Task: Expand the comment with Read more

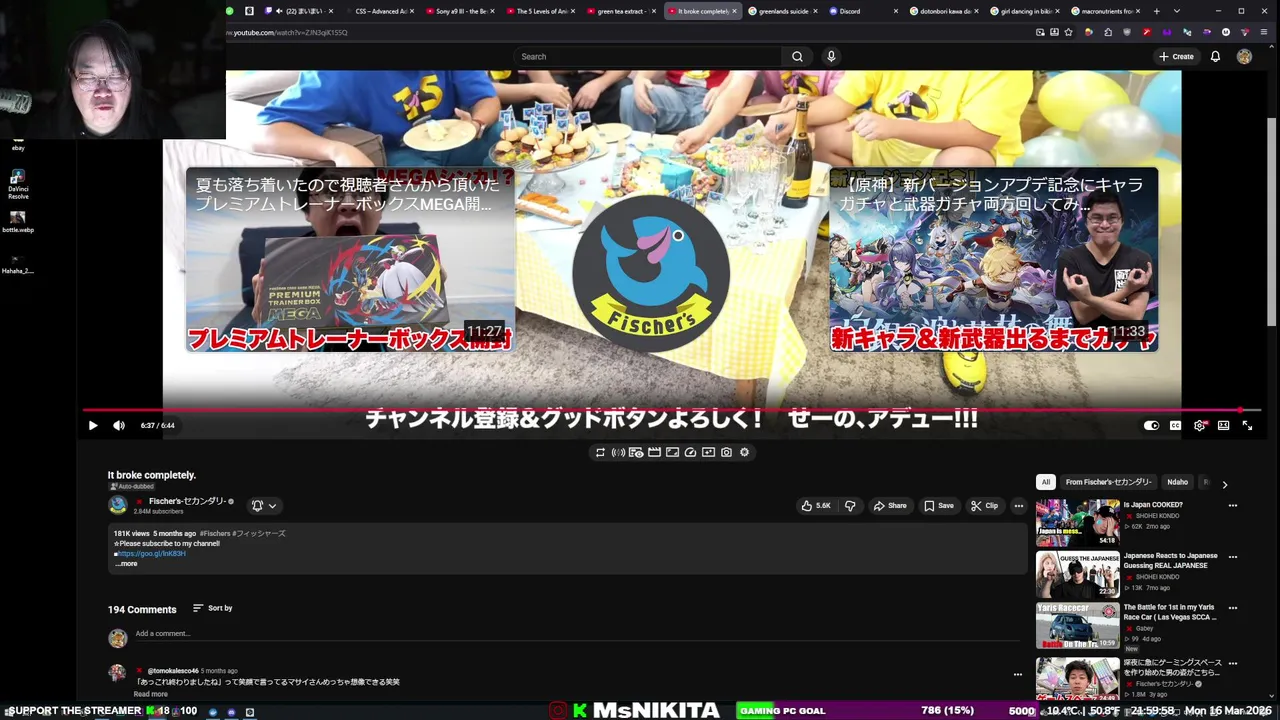Action: coord(151,694)
